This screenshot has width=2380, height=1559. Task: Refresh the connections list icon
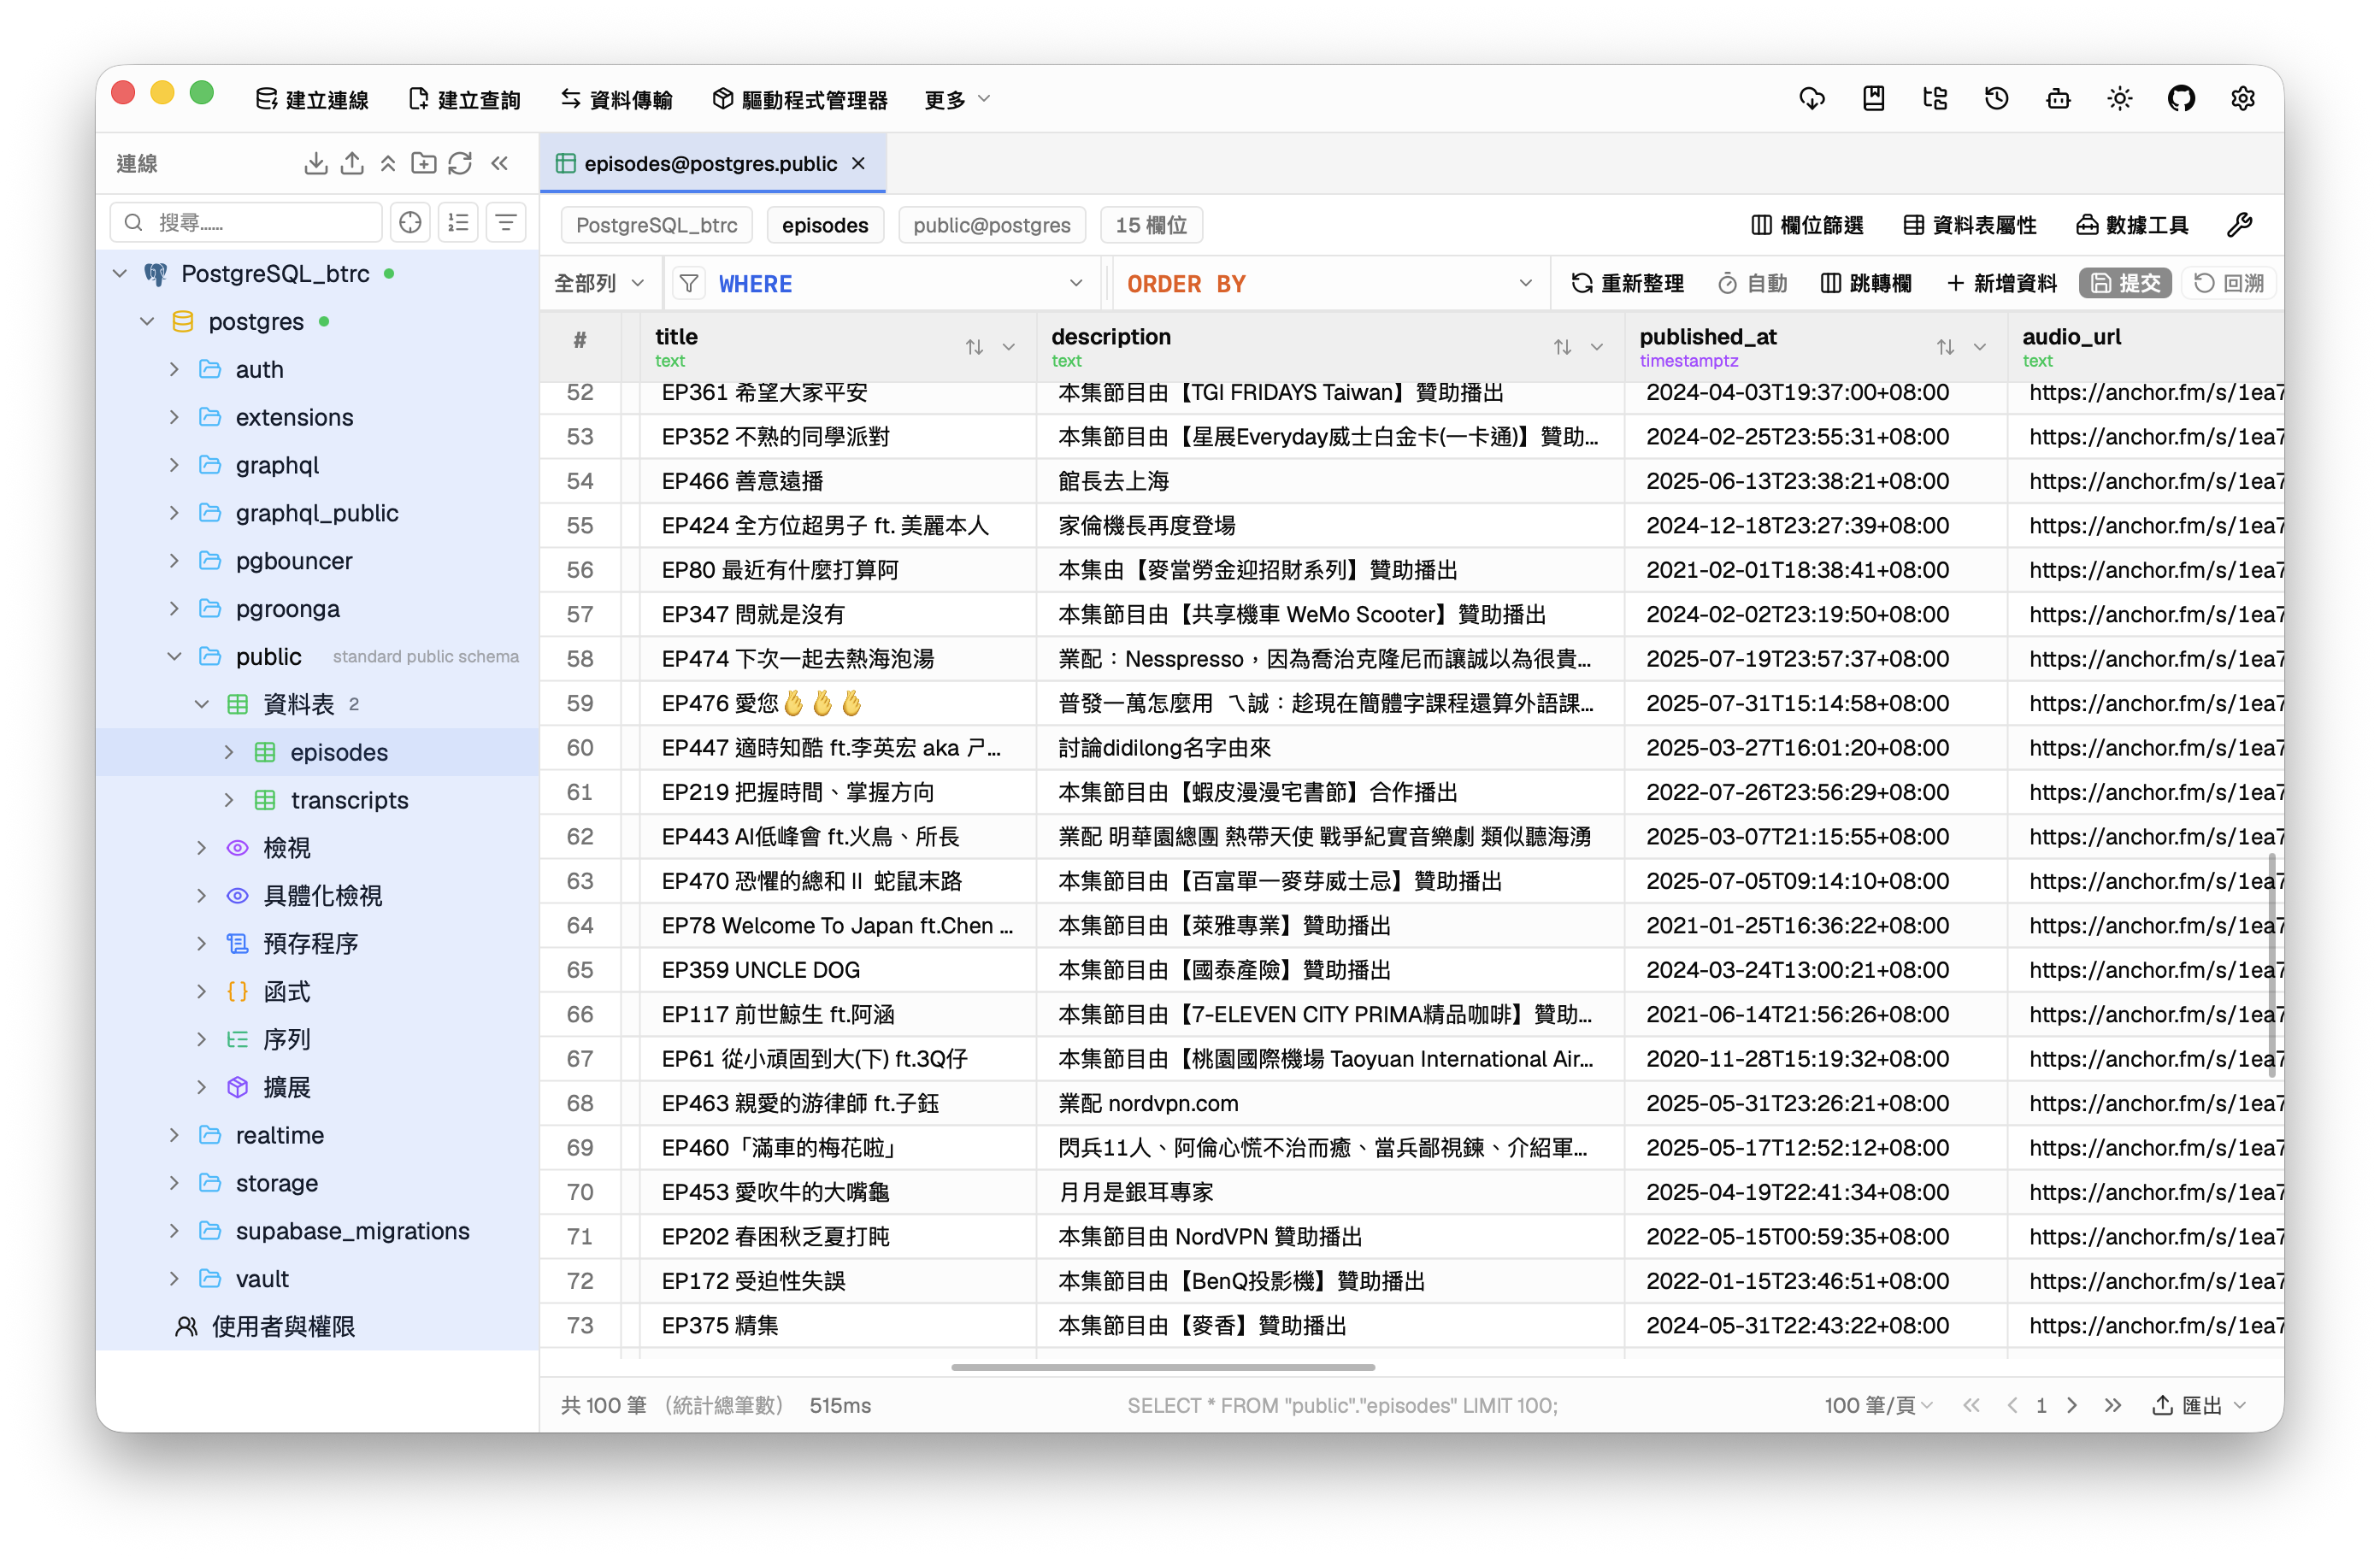pyautogui.click(x=460, y=163)
